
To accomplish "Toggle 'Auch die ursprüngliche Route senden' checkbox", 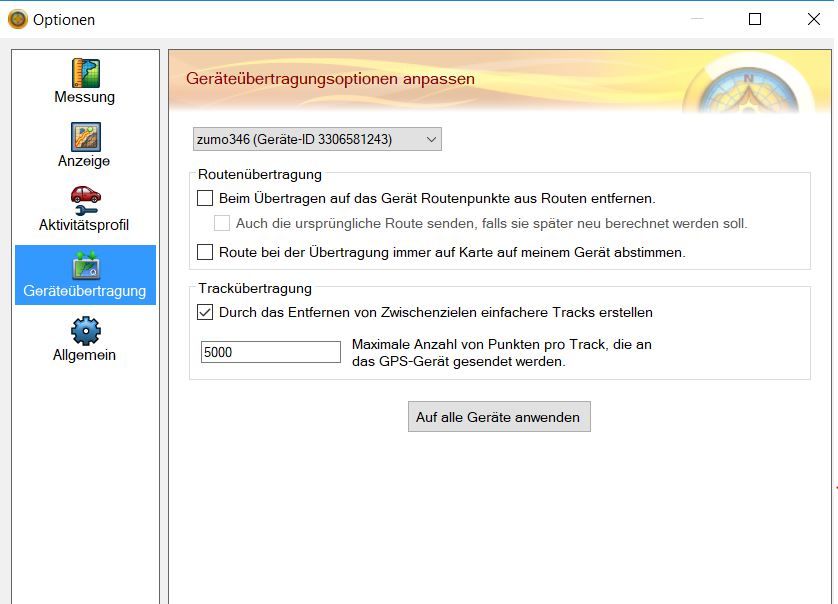I will click(x=222, y=224).
